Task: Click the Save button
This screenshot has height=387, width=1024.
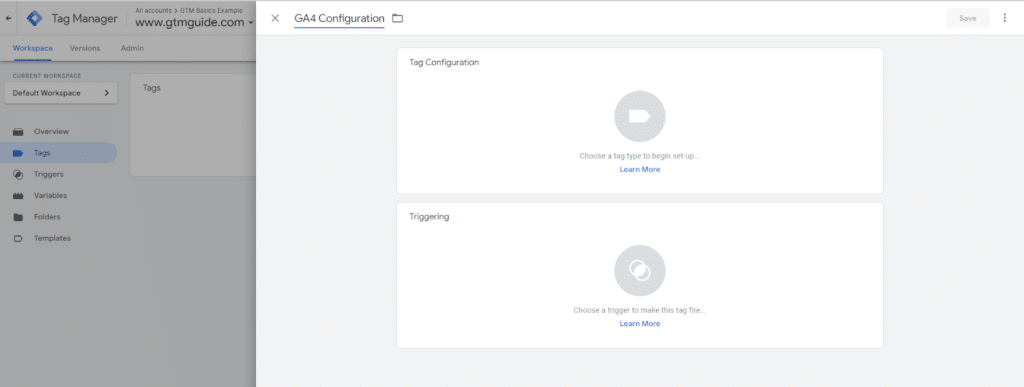Action: point(967,18)
